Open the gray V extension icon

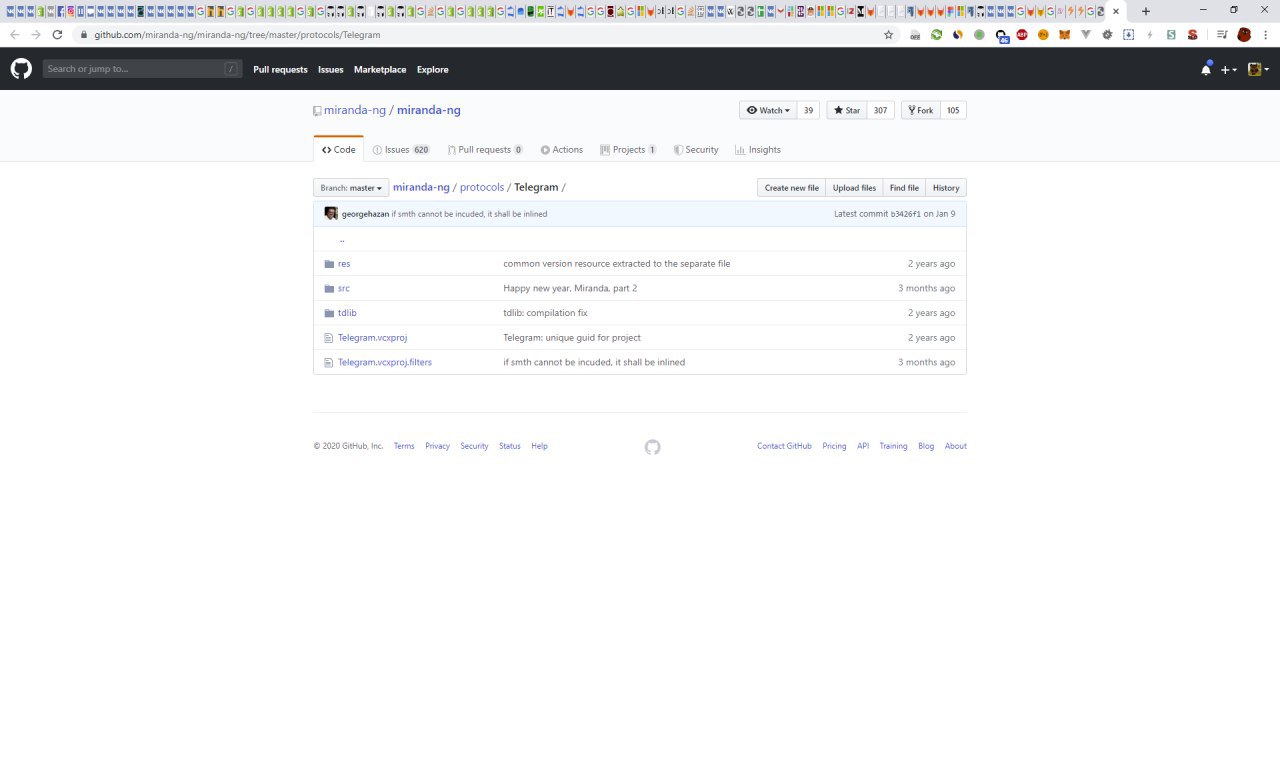pyautogui.click(x=1085, y=34)
